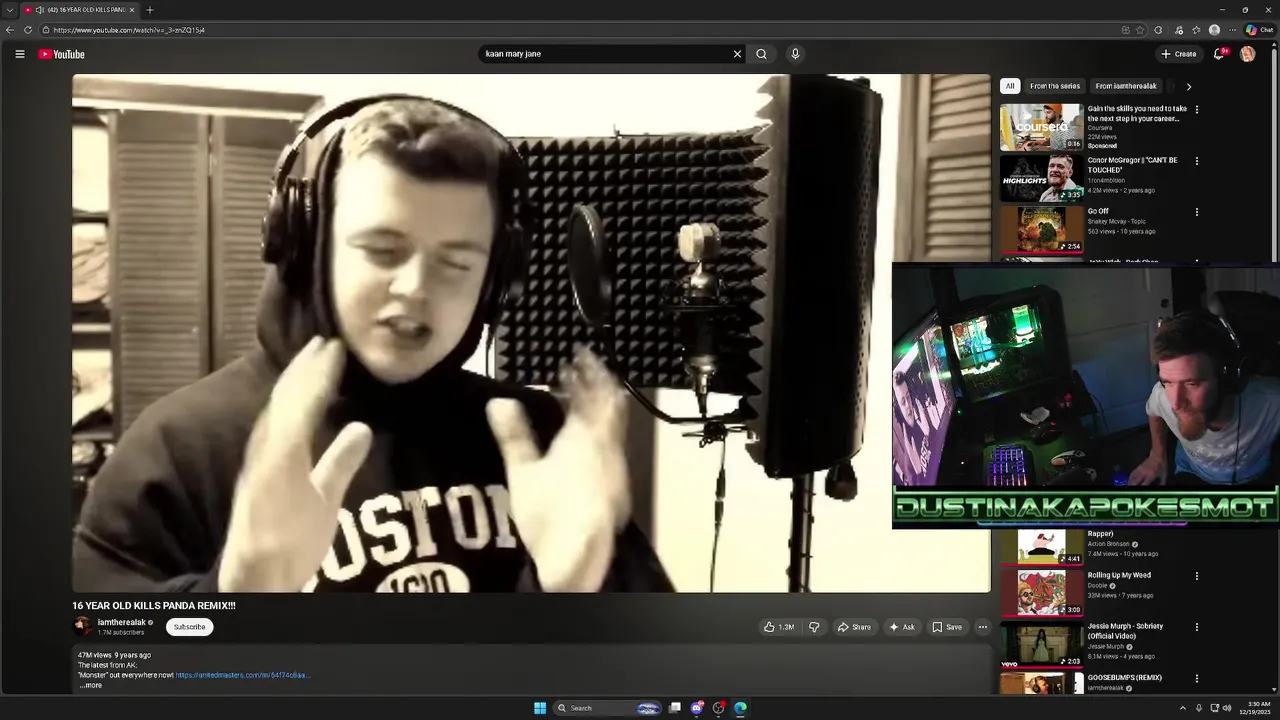Open options for the Go Off video
1280x720 pixels.
1196,212
